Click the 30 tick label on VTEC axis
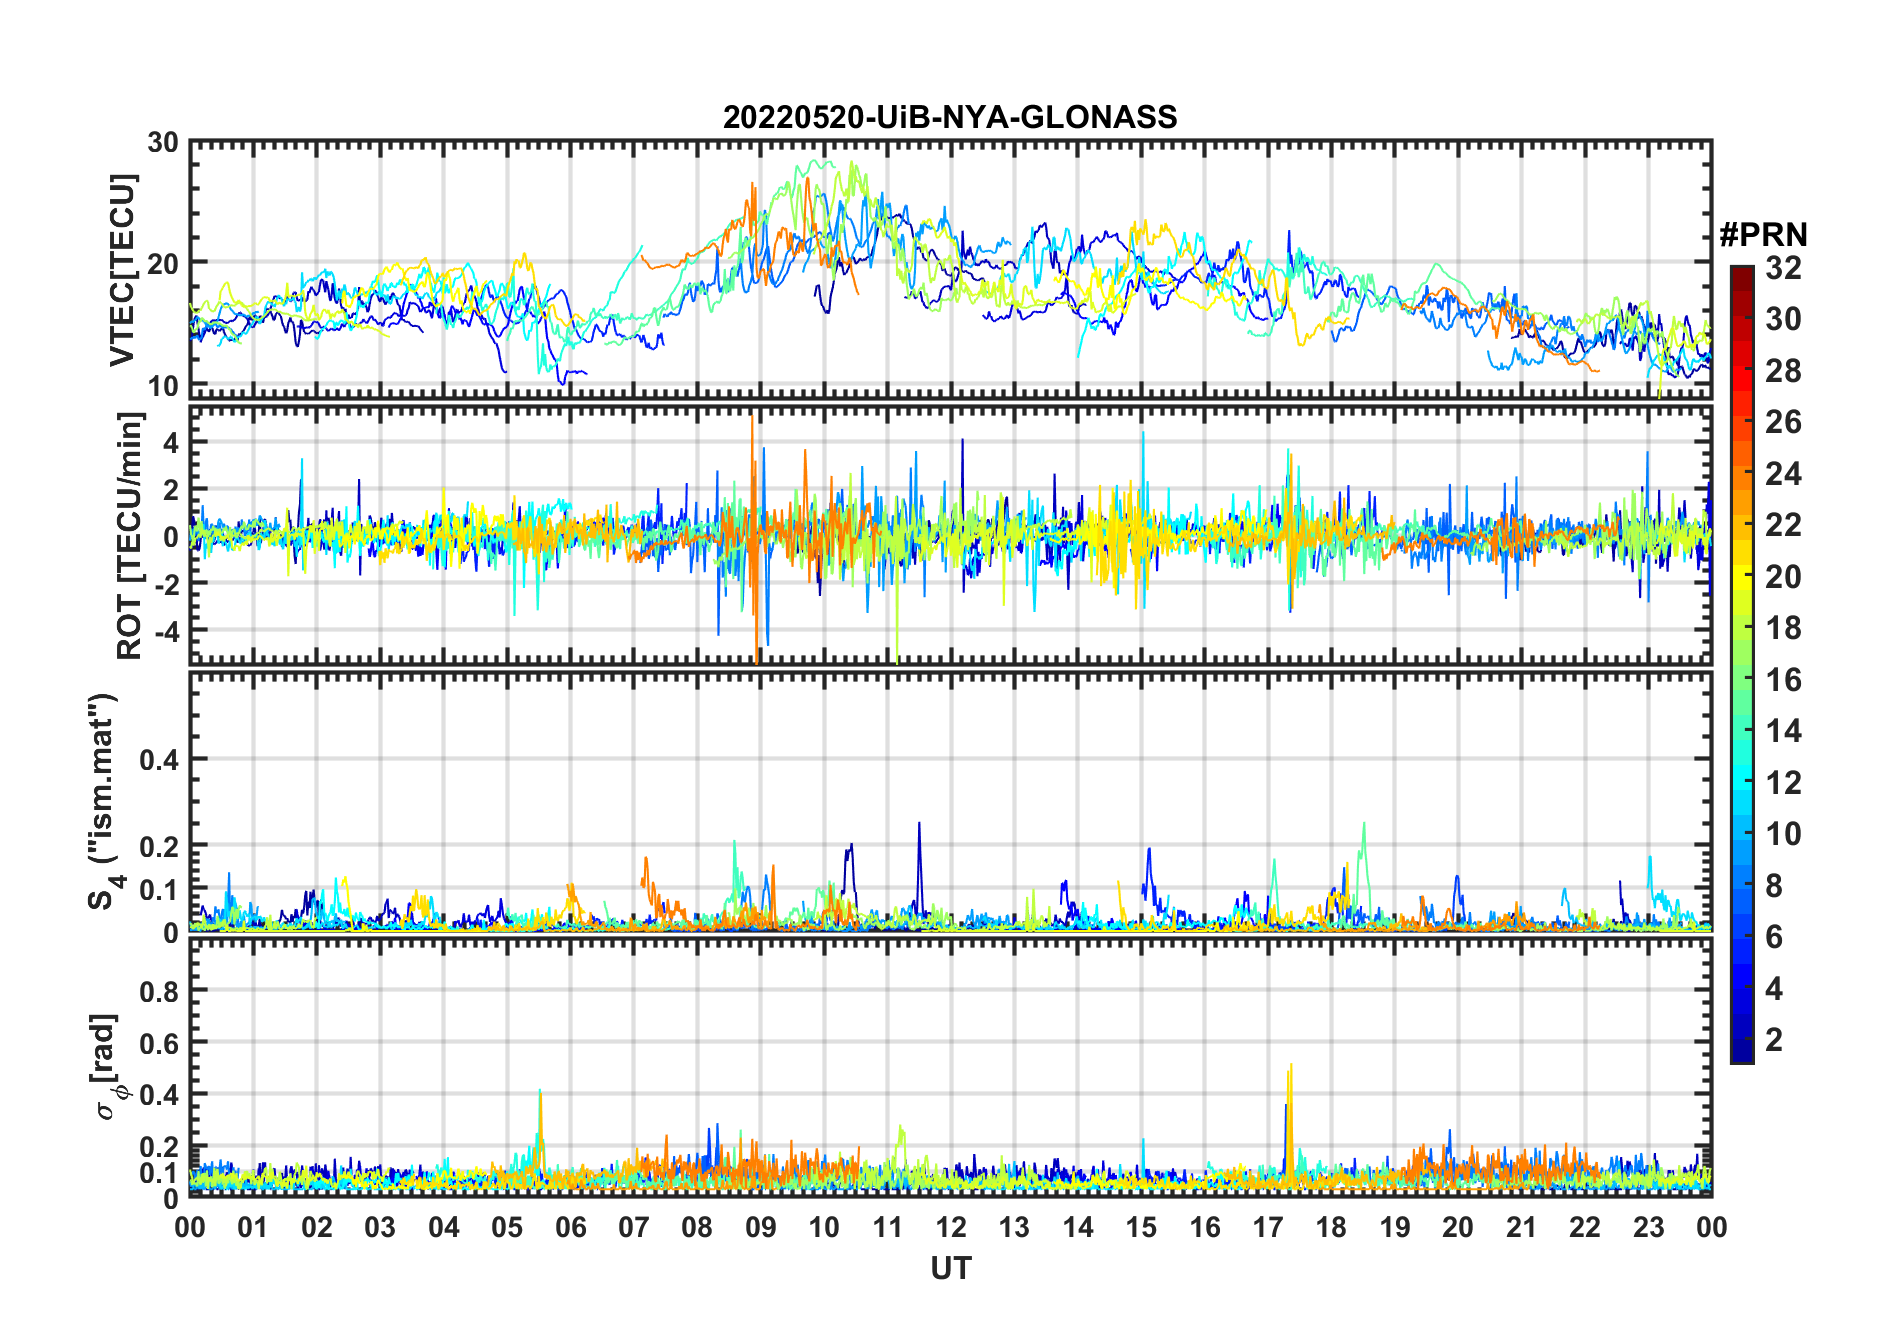 point(163,143)
